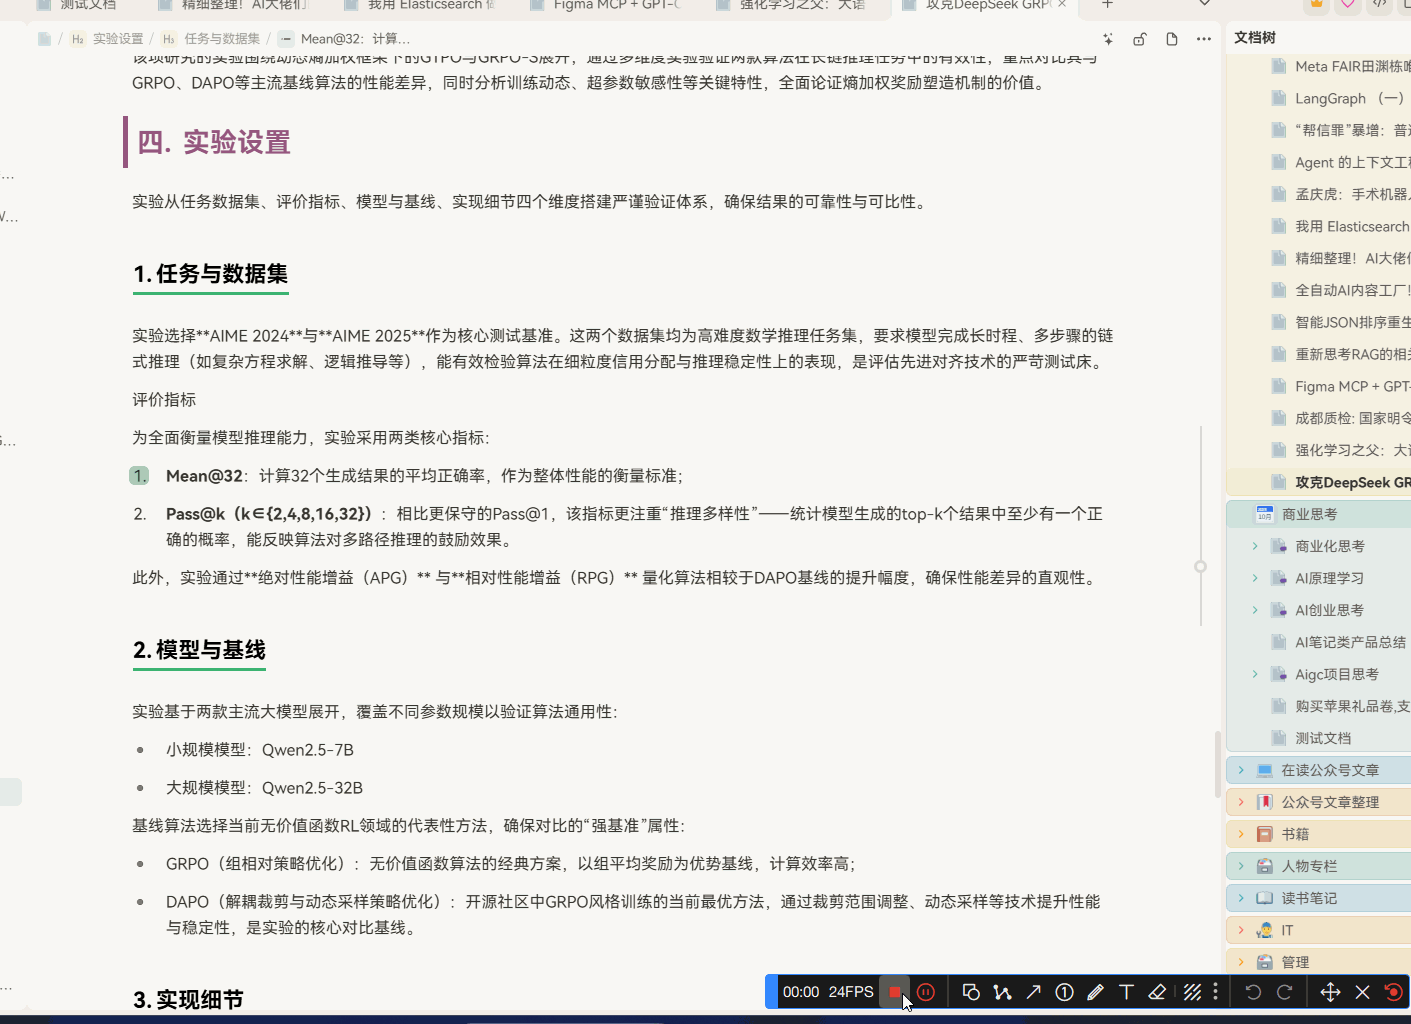Open a new browser tab
Viewport: 1411px width, 1024px height.
[x=1106, y=6]
